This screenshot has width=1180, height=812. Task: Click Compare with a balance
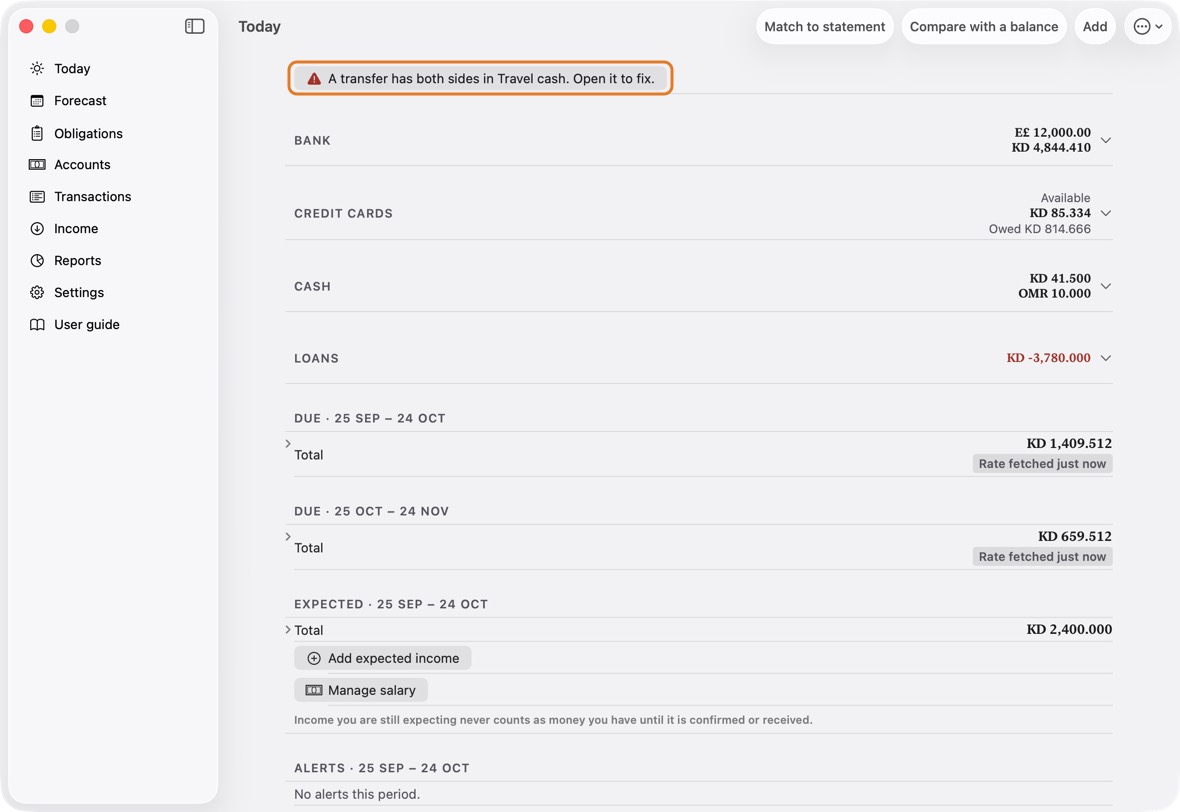pos(984,26)
